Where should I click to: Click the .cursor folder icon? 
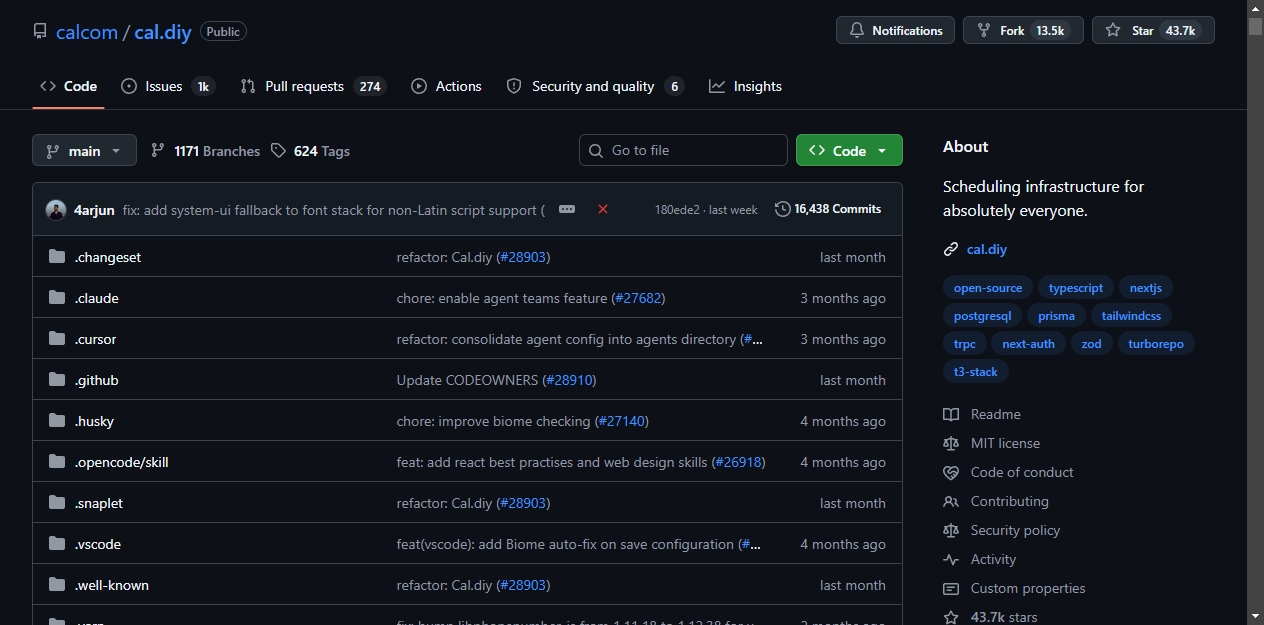57,339
